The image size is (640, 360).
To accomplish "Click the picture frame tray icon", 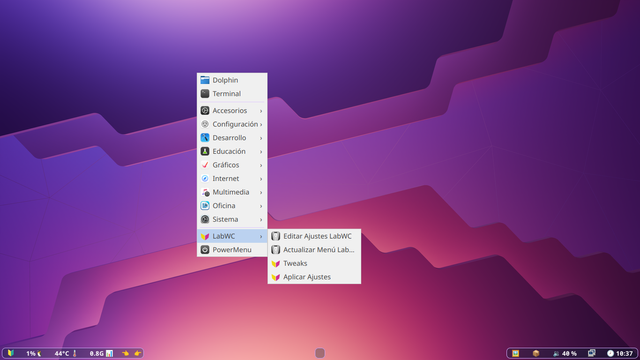I will click(516, 353).
